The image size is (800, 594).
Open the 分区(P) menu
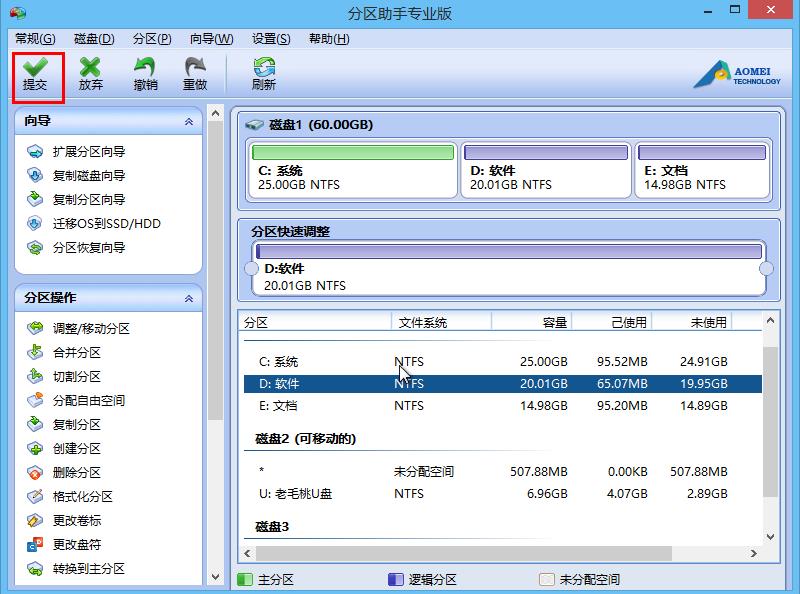(x=152, y=39)
